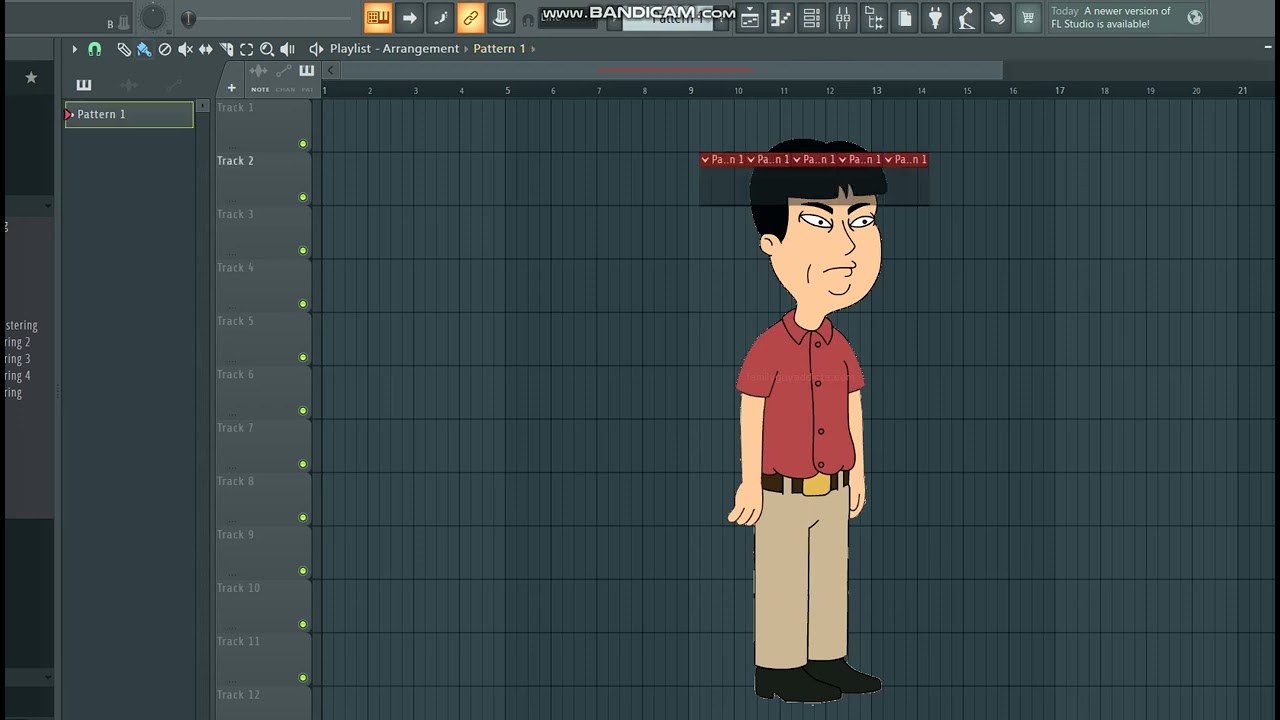1280x720 pixels.
Task: Click the multilink controllers knob icon
Action: [501, 17]
